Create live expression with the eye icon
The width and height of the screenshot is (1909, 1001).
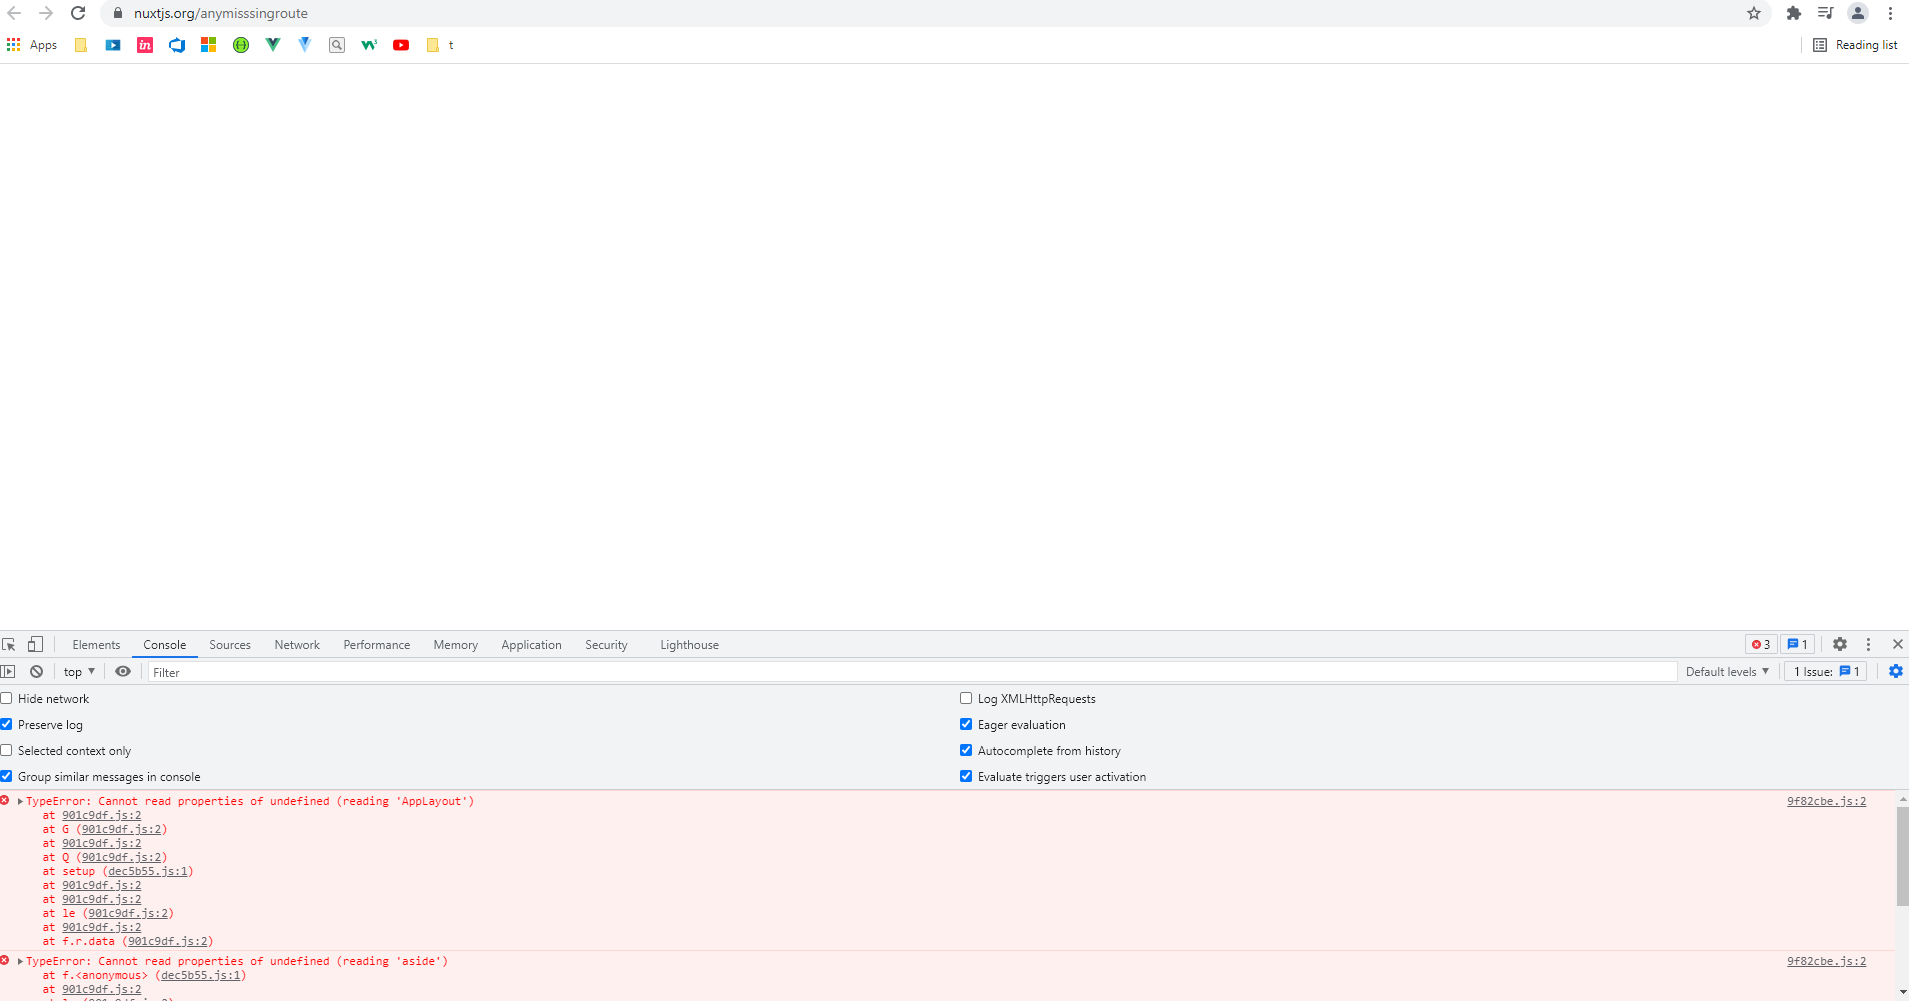[123, 672]
